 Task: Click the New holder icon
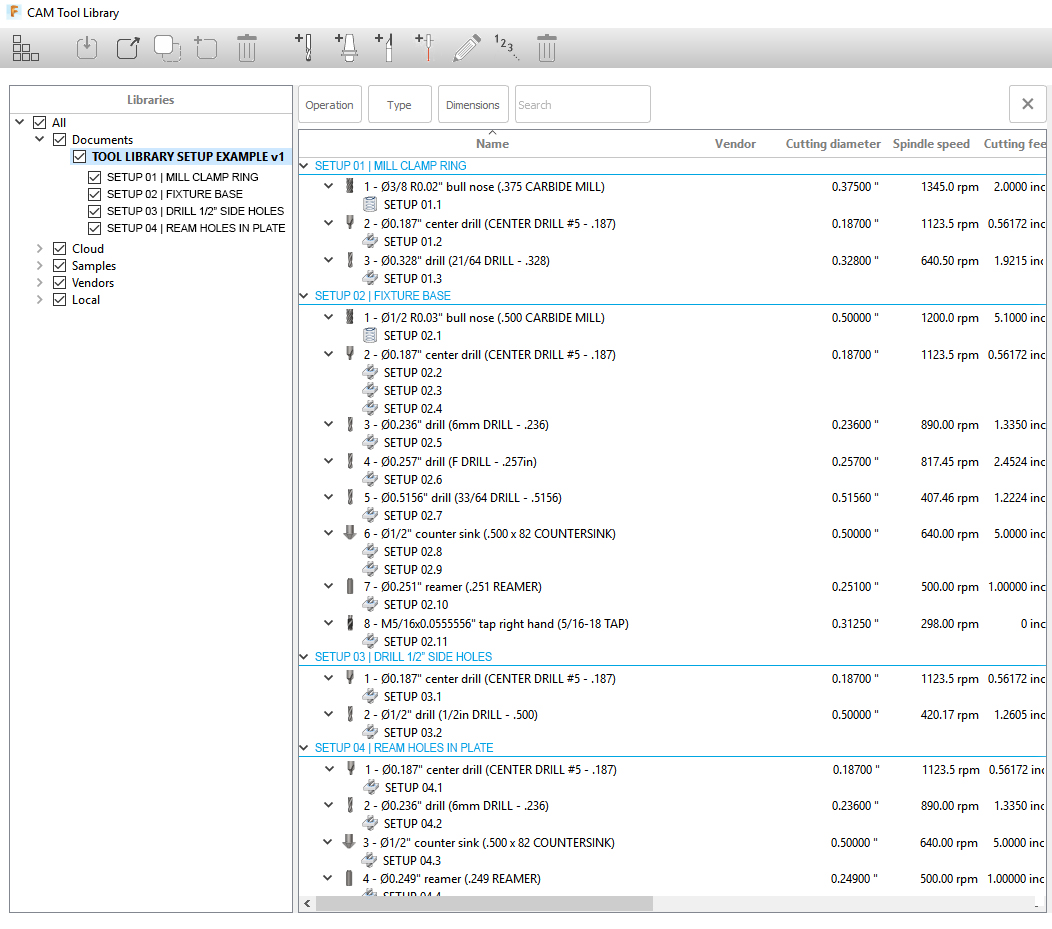(x=346, y=48)
